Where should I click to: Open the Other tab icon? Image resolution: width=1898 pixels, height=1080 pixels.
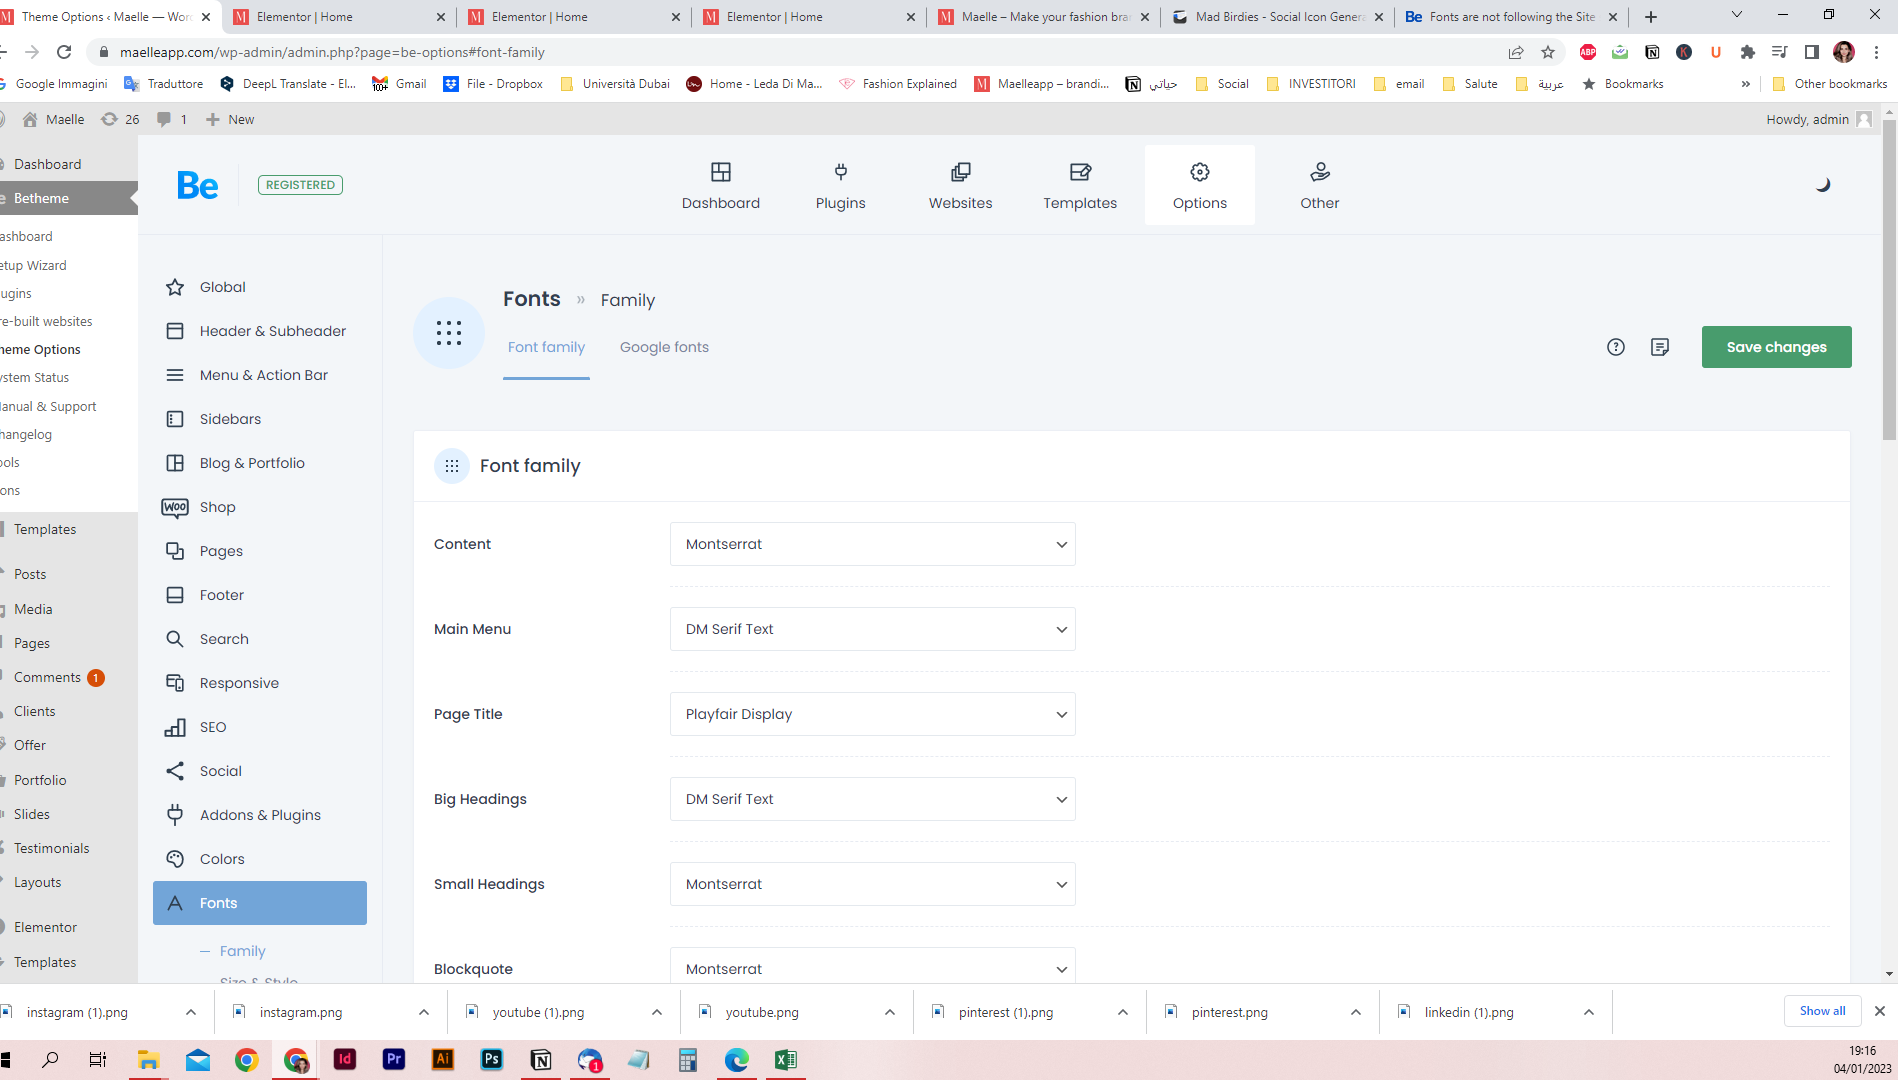click(x=1319, y=186)
